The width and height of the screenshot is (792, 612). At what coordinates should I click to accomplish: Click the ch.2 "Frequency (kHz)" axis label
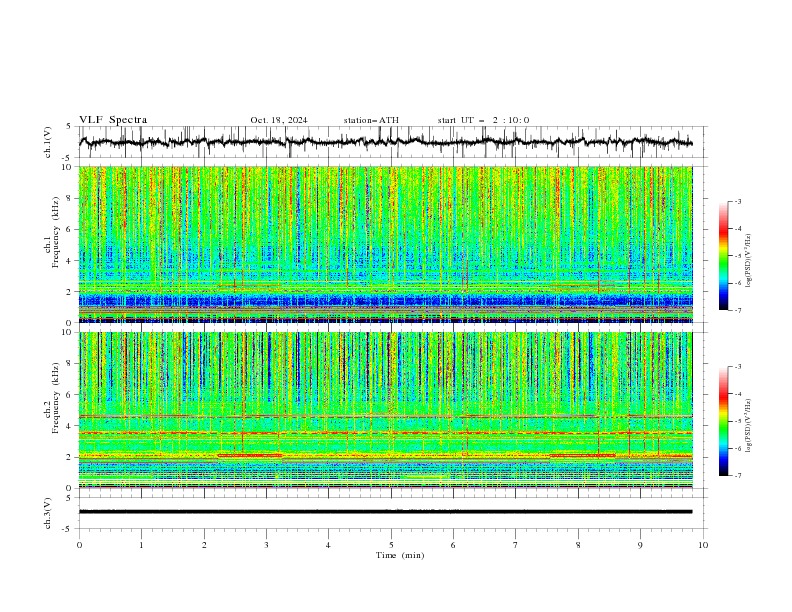click(56, 397)
